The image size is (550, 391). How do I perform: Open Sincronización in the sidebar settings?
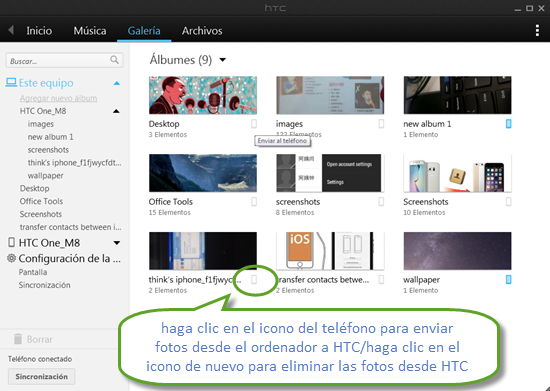click(x=45, y=285)
